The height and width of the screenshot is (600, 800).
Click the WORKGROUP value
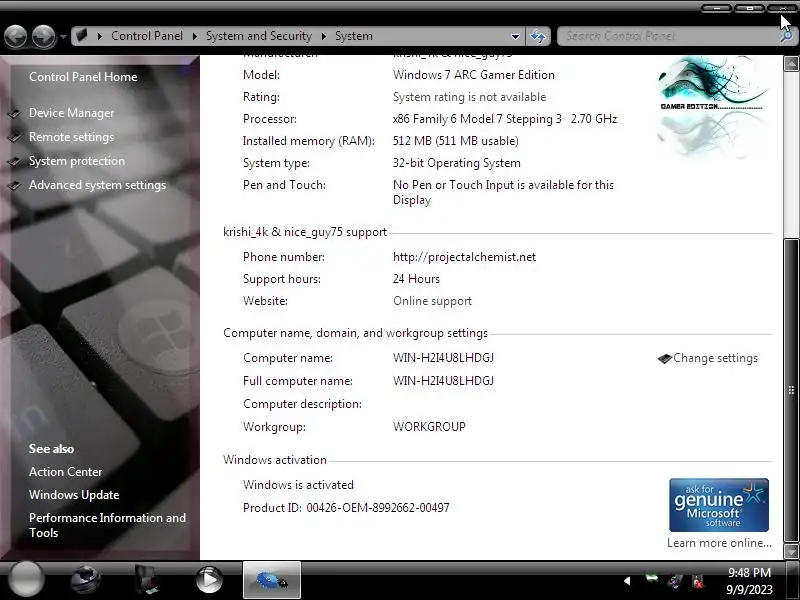point(429,427)
